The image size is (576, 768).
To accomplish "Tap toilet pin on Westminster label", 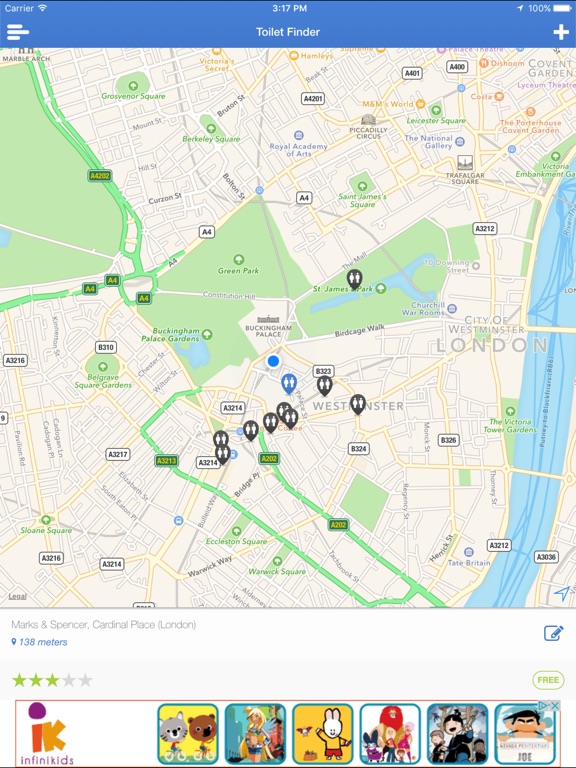I will tap(358, 405).
